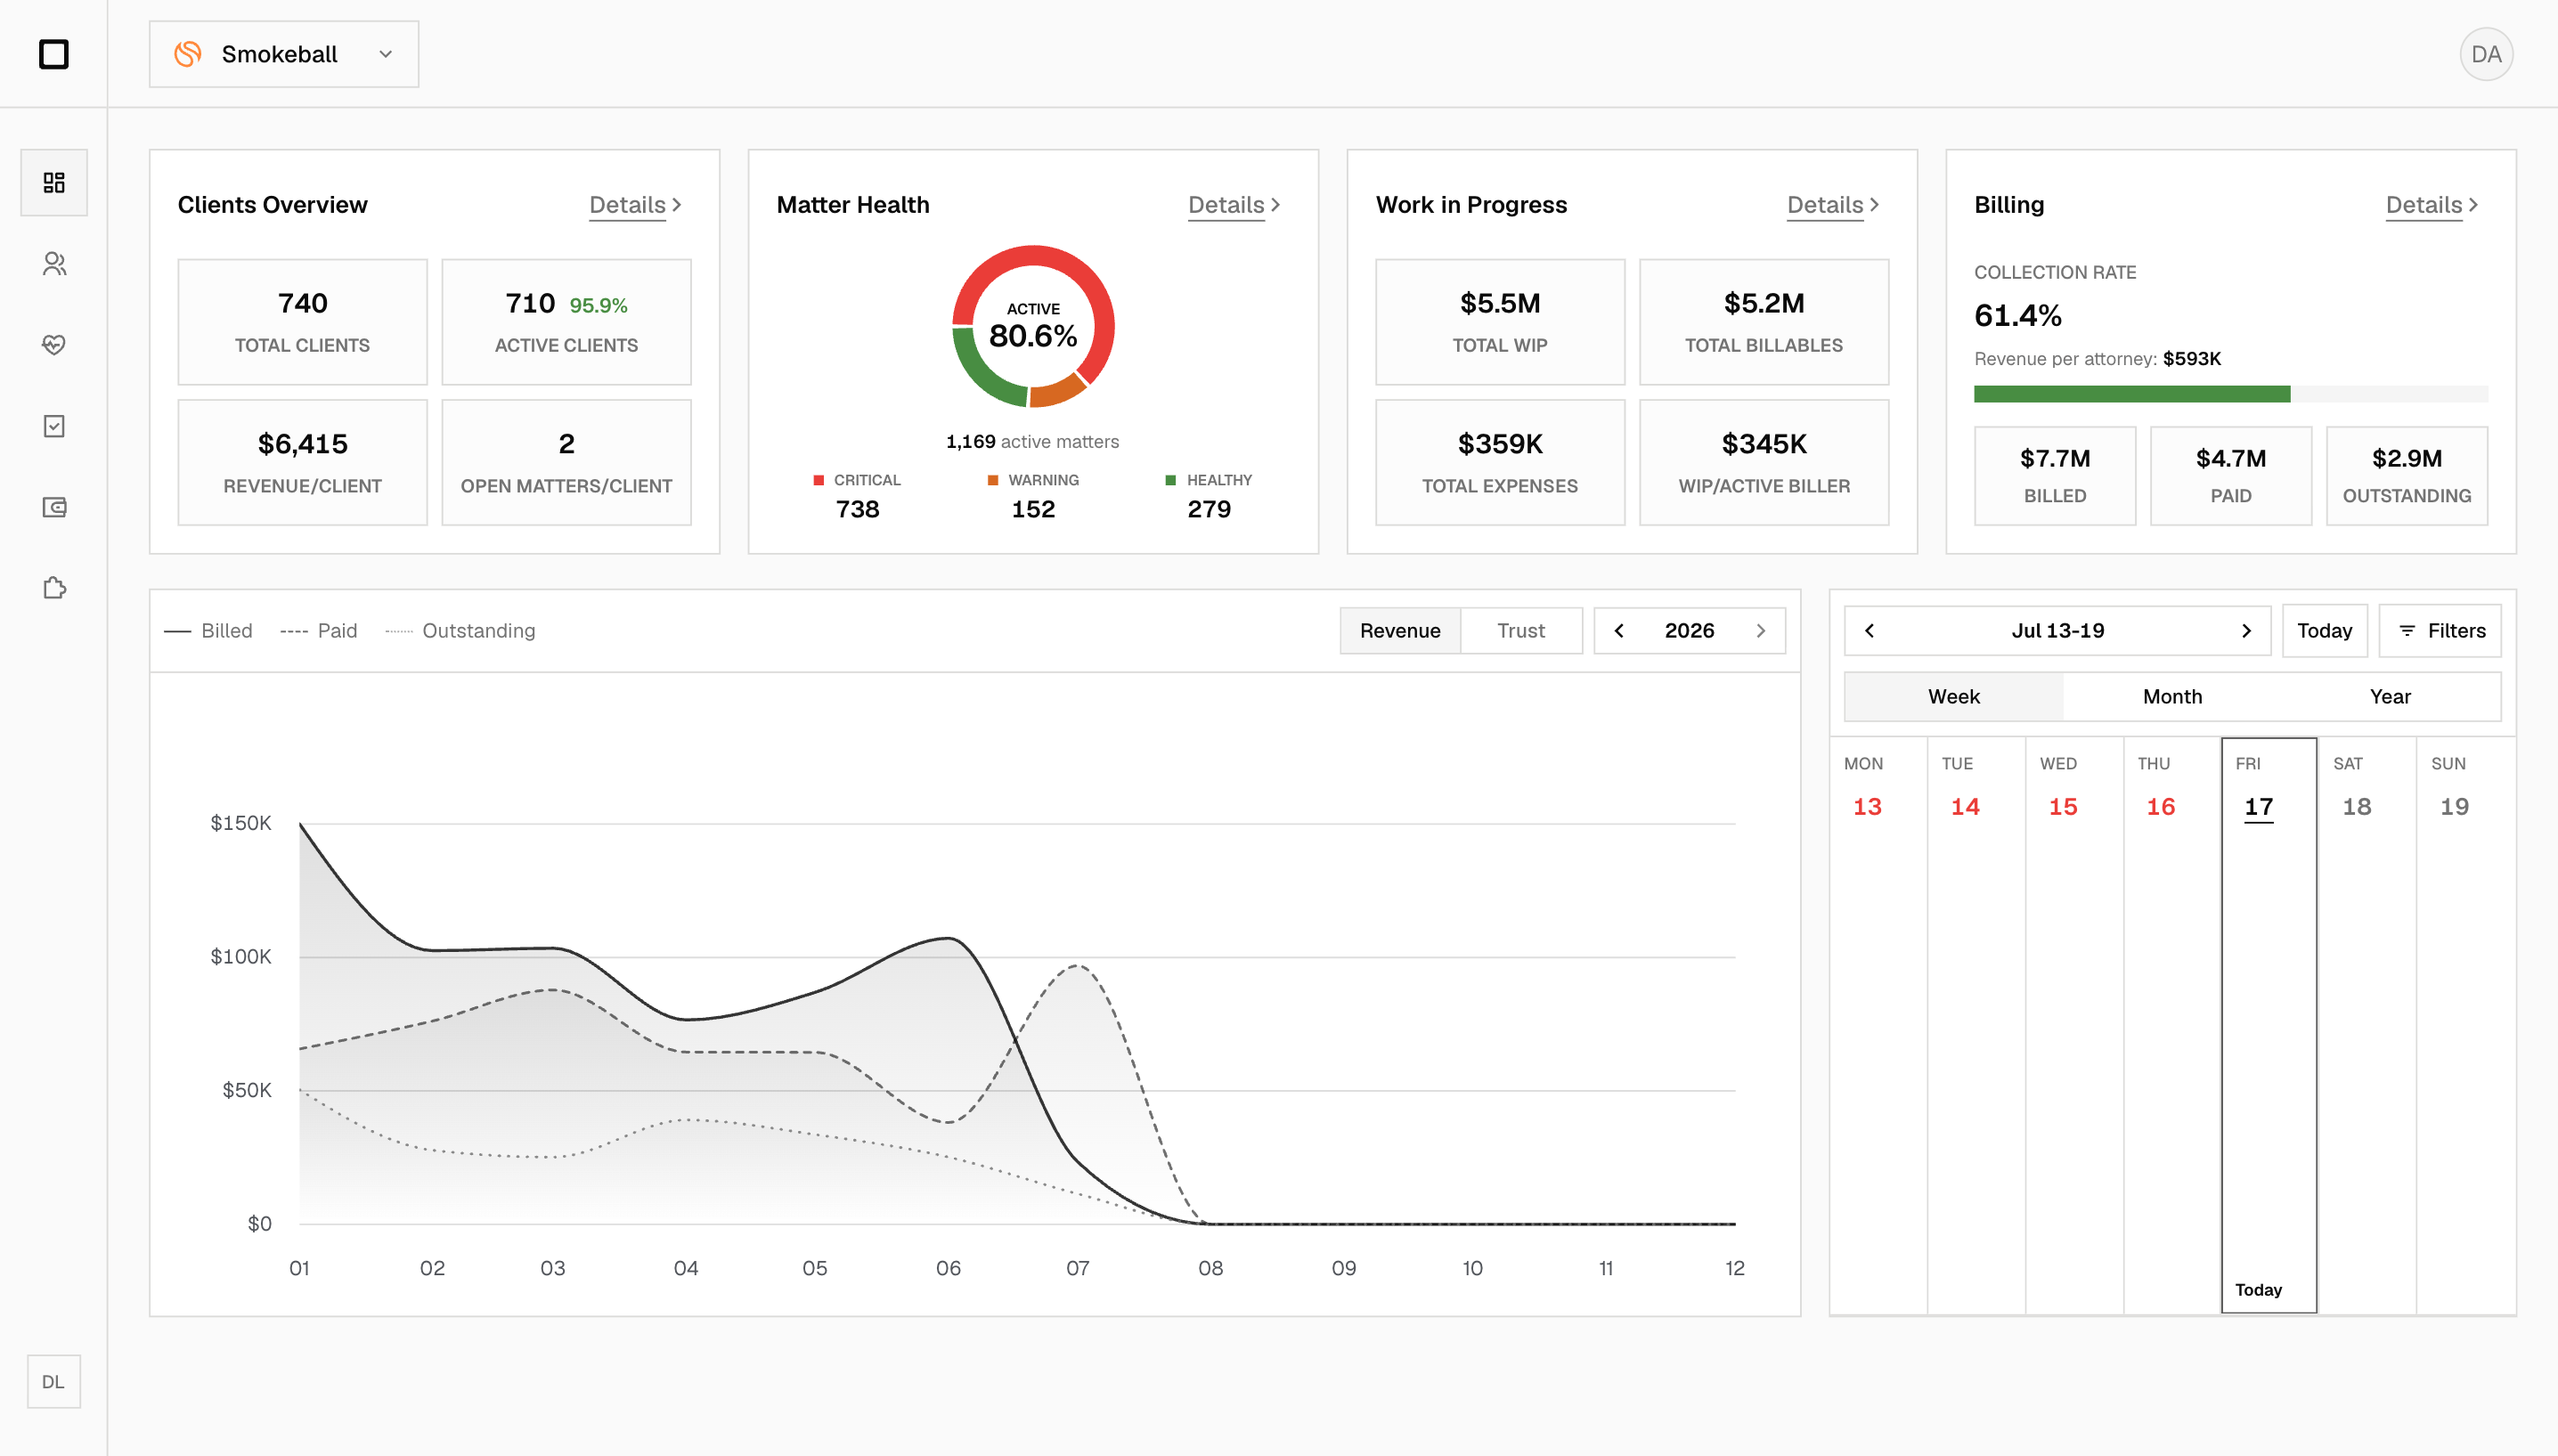This screenshot has width=2558, height=1456.
Task: Click the collection rate progress bar
Action: [x=2231, y=394]
